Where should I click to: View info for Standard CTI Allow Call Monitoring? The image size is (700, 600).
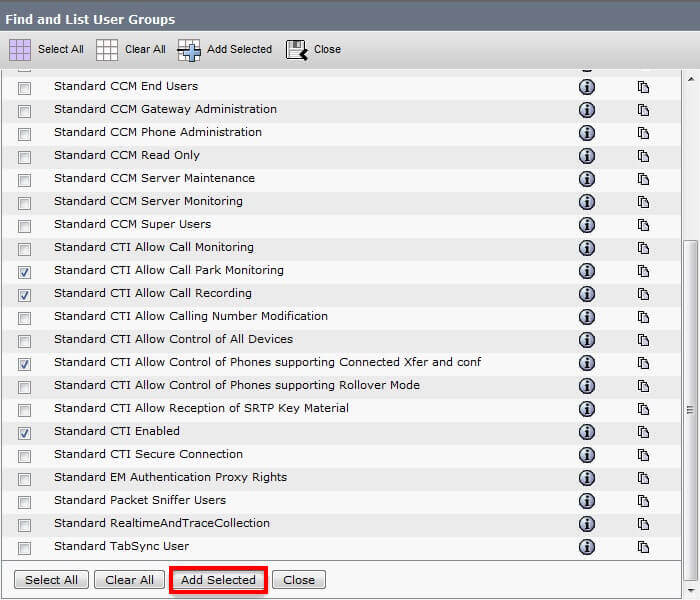(587, 248)
